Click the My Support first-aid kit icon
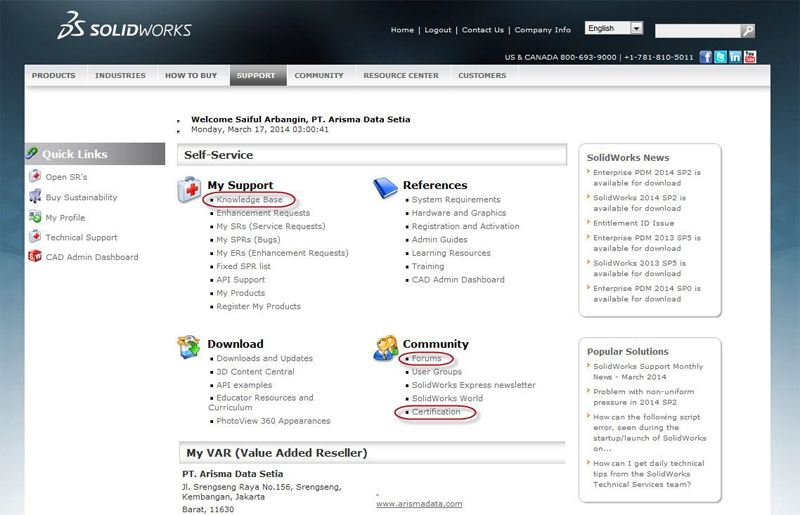 189,189
